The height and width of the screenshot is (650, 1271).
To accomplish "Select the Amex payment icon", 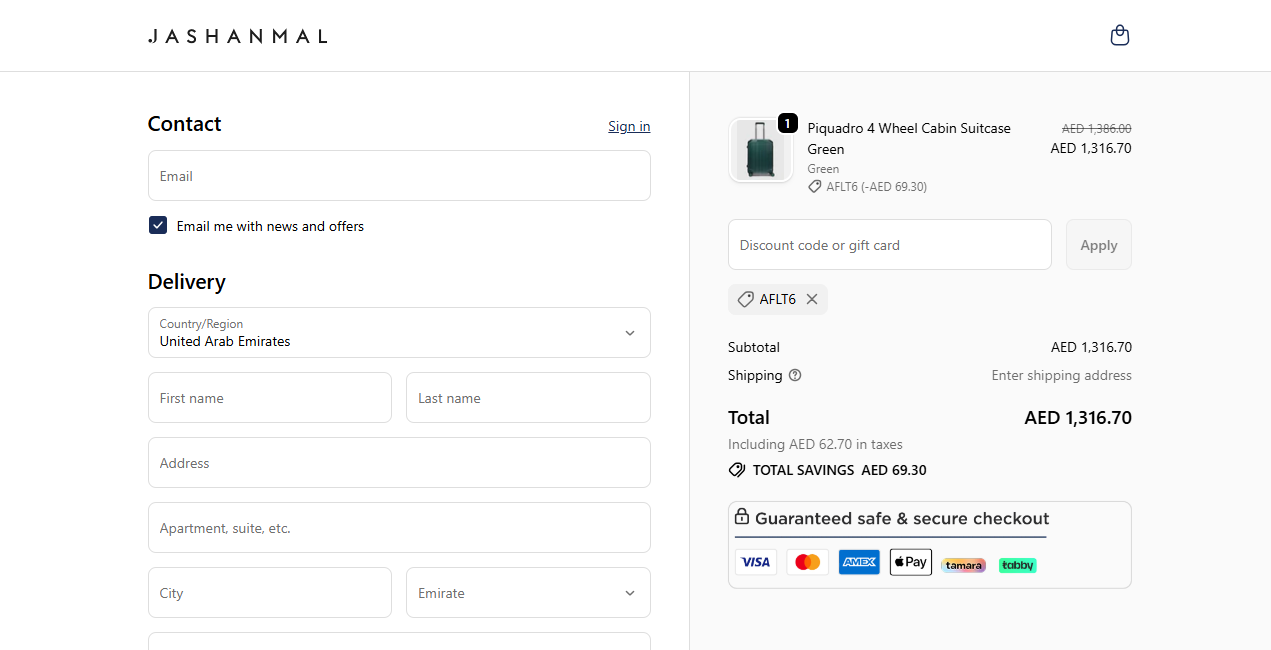I will (x=859, y=562).
